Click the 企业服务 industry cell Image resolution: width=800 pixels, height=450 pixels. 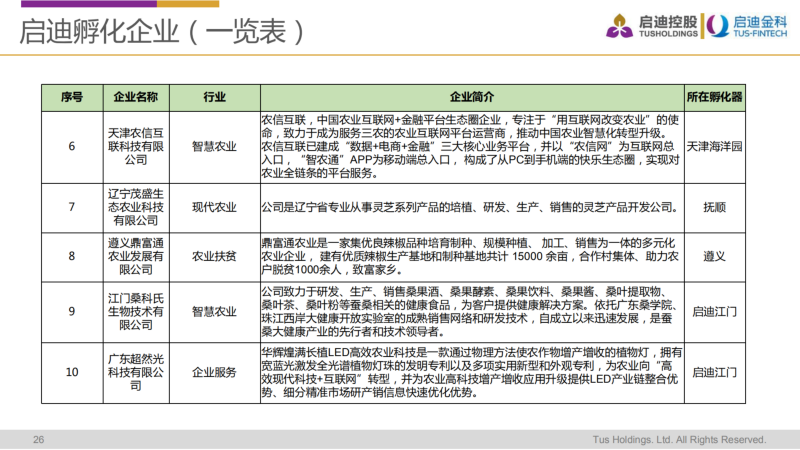(x=214, y=372)
